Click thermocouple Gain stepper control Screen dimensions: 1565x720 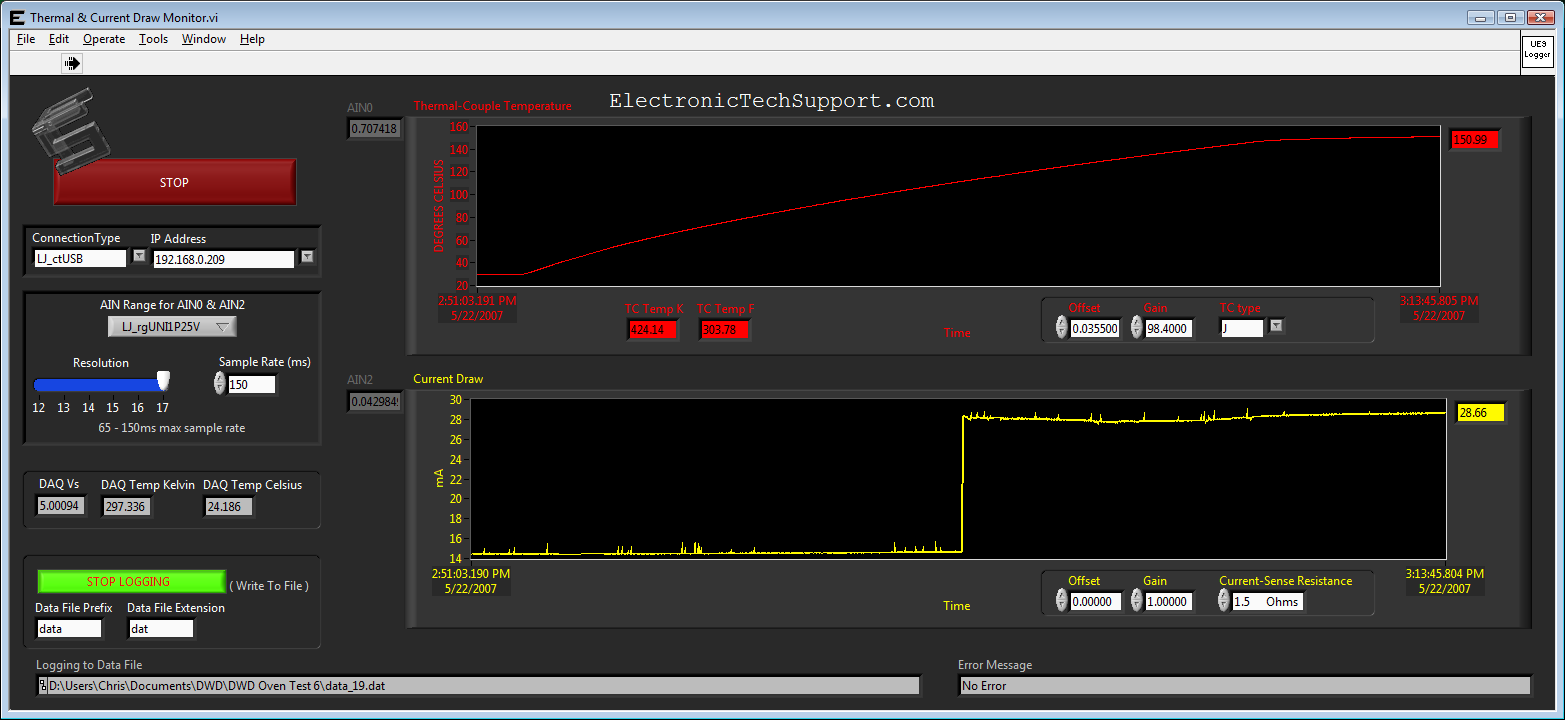pos(1137,327)
